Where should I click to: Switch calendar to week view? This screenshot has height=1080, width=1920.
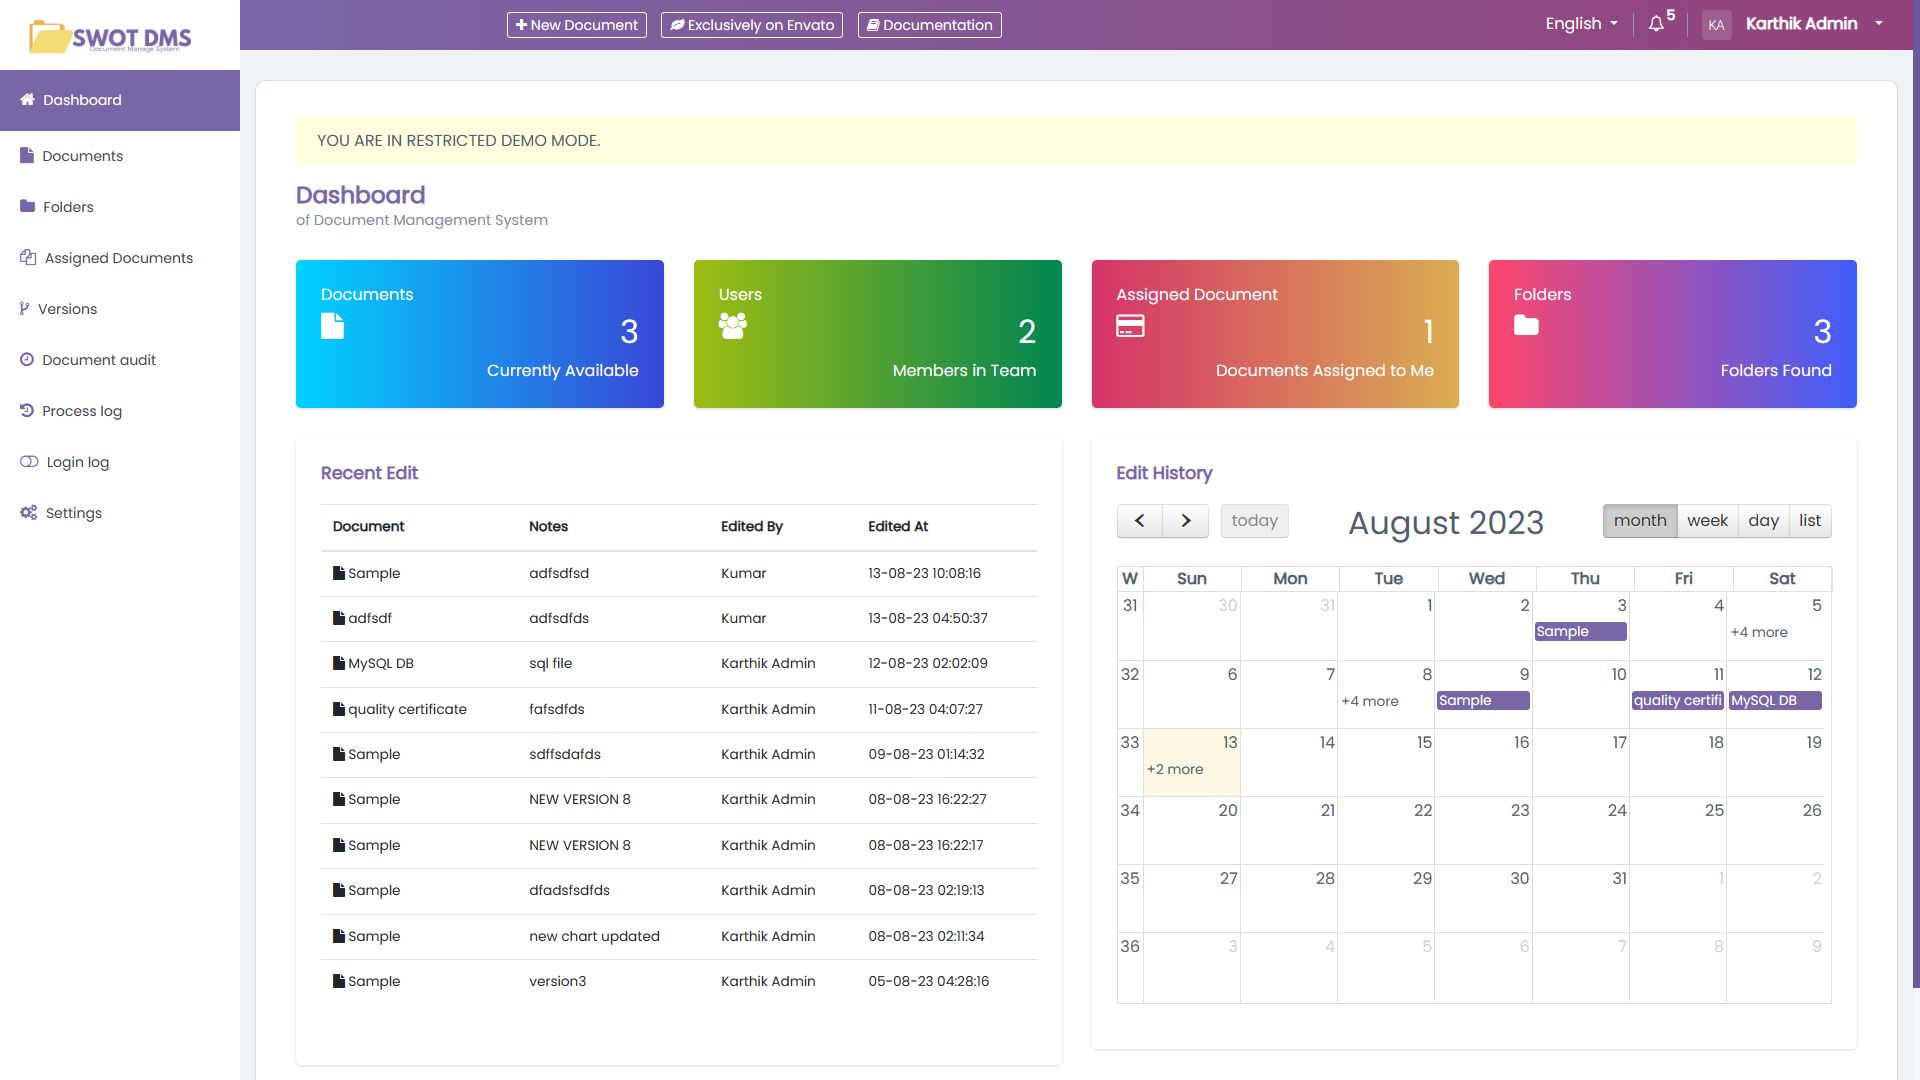(x=1707, y=521)
